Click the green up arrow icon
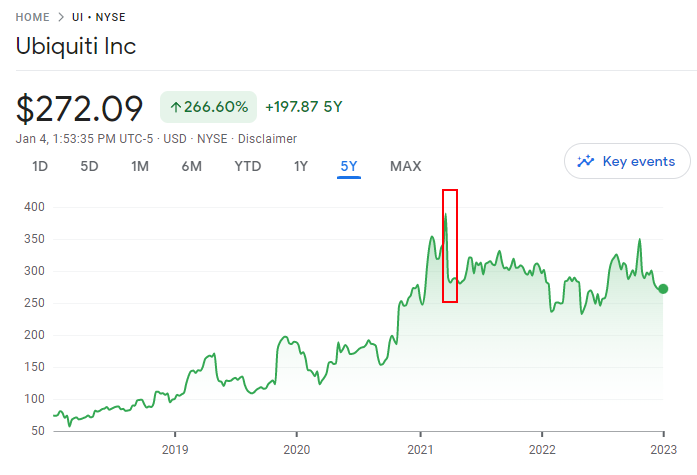697x475 pixels. tap(176, 107)
